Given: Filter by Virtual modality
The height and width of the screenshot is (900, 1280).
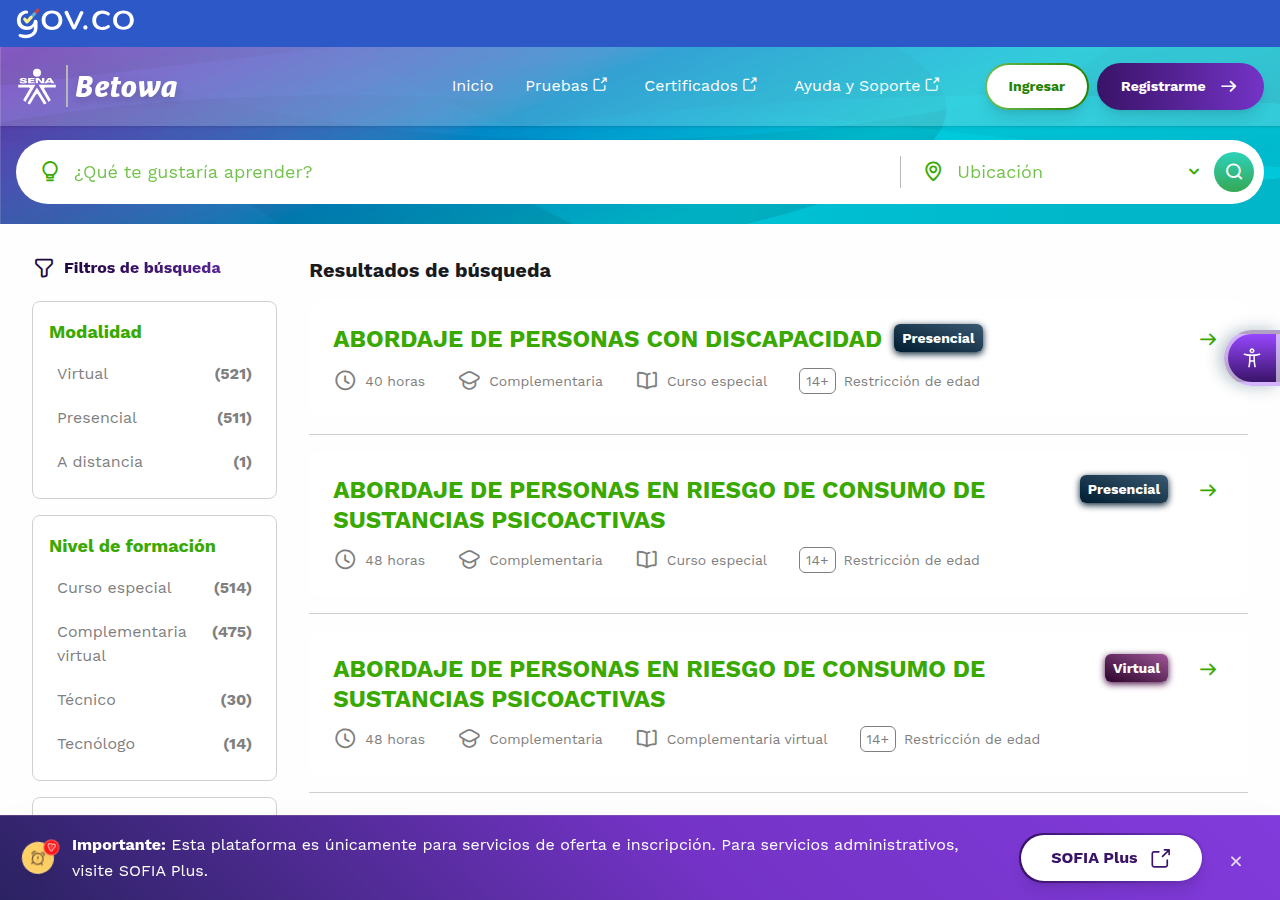Looking at the screenshot, I should tap(154, 374).
